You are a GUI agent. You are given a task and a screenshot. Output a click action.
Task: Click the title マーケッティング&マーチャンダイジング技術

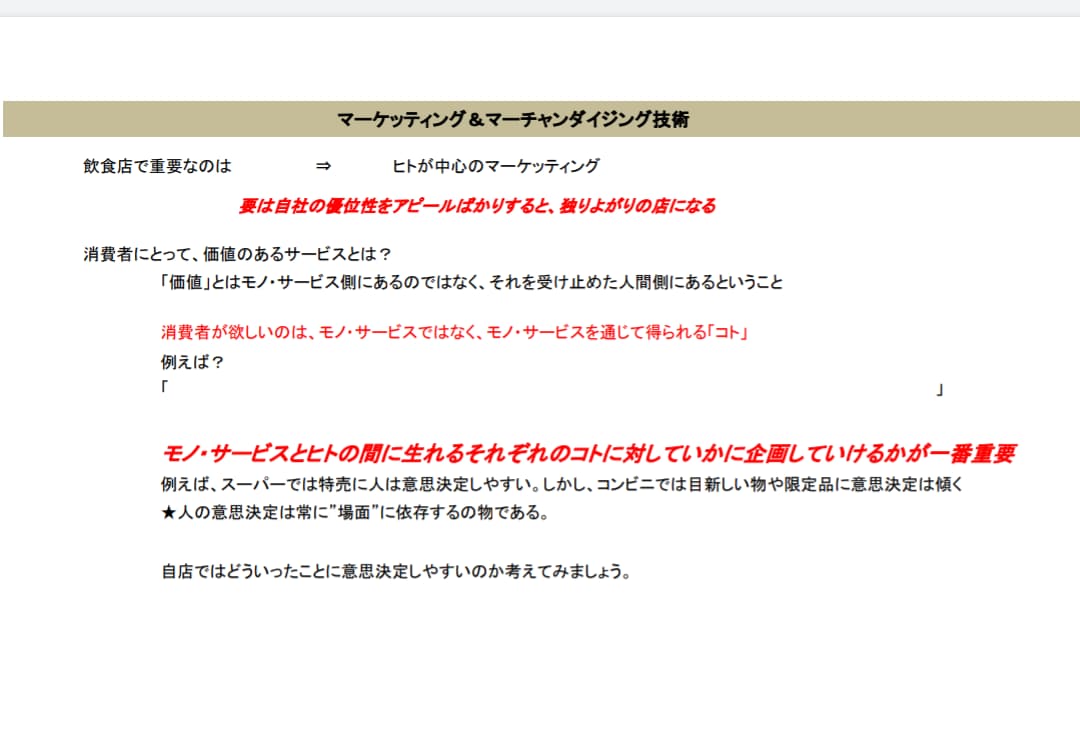(513, 119)
